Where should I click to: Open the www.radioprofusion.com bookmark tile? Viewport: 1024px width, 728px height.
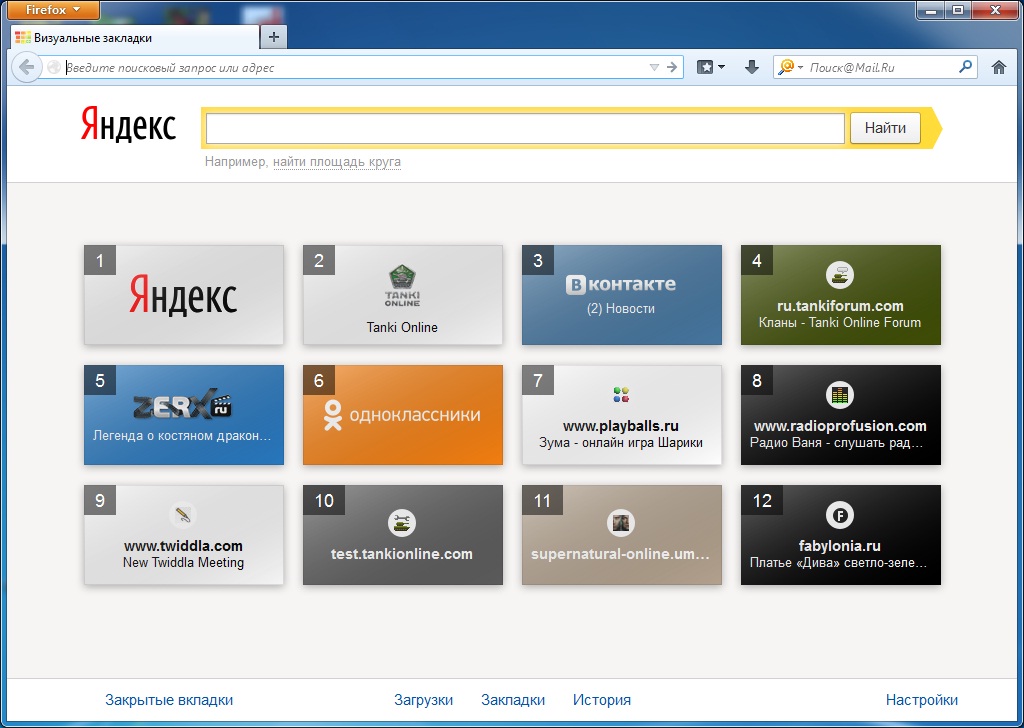(x=840, y=415)
